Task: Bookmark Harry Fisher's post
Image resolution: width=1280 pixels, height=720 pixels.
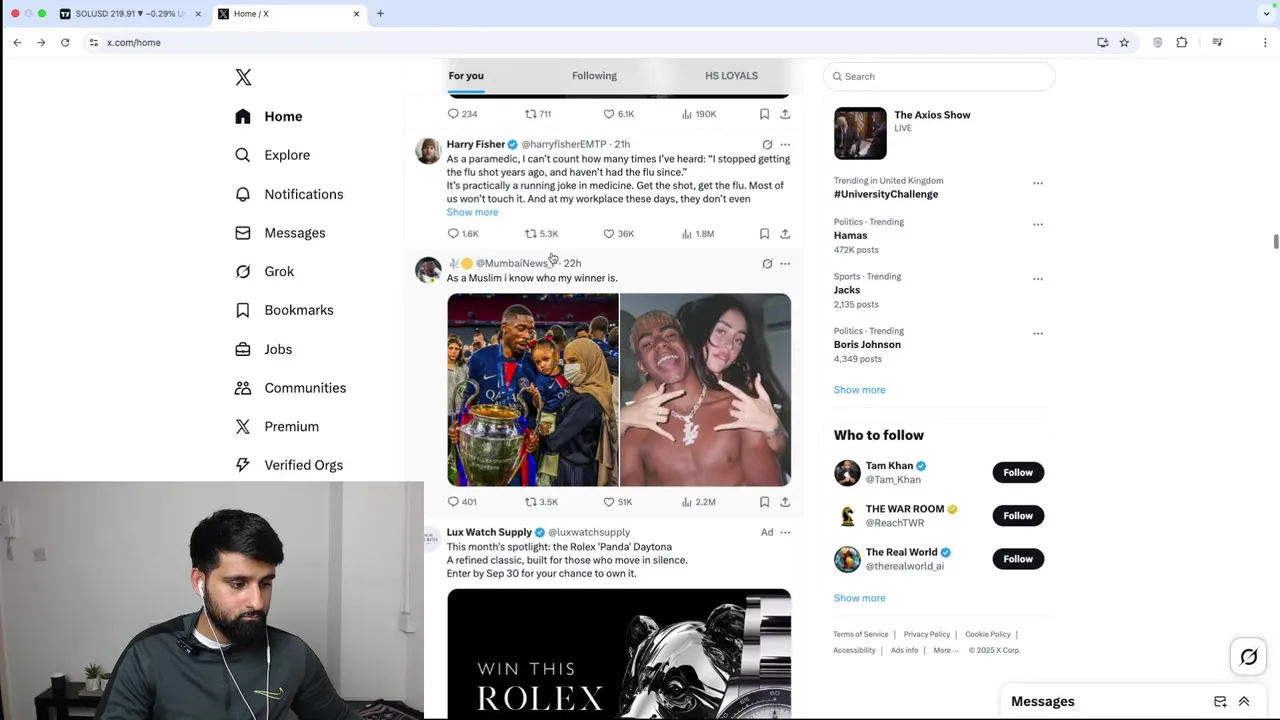Action: pos(764,234)
